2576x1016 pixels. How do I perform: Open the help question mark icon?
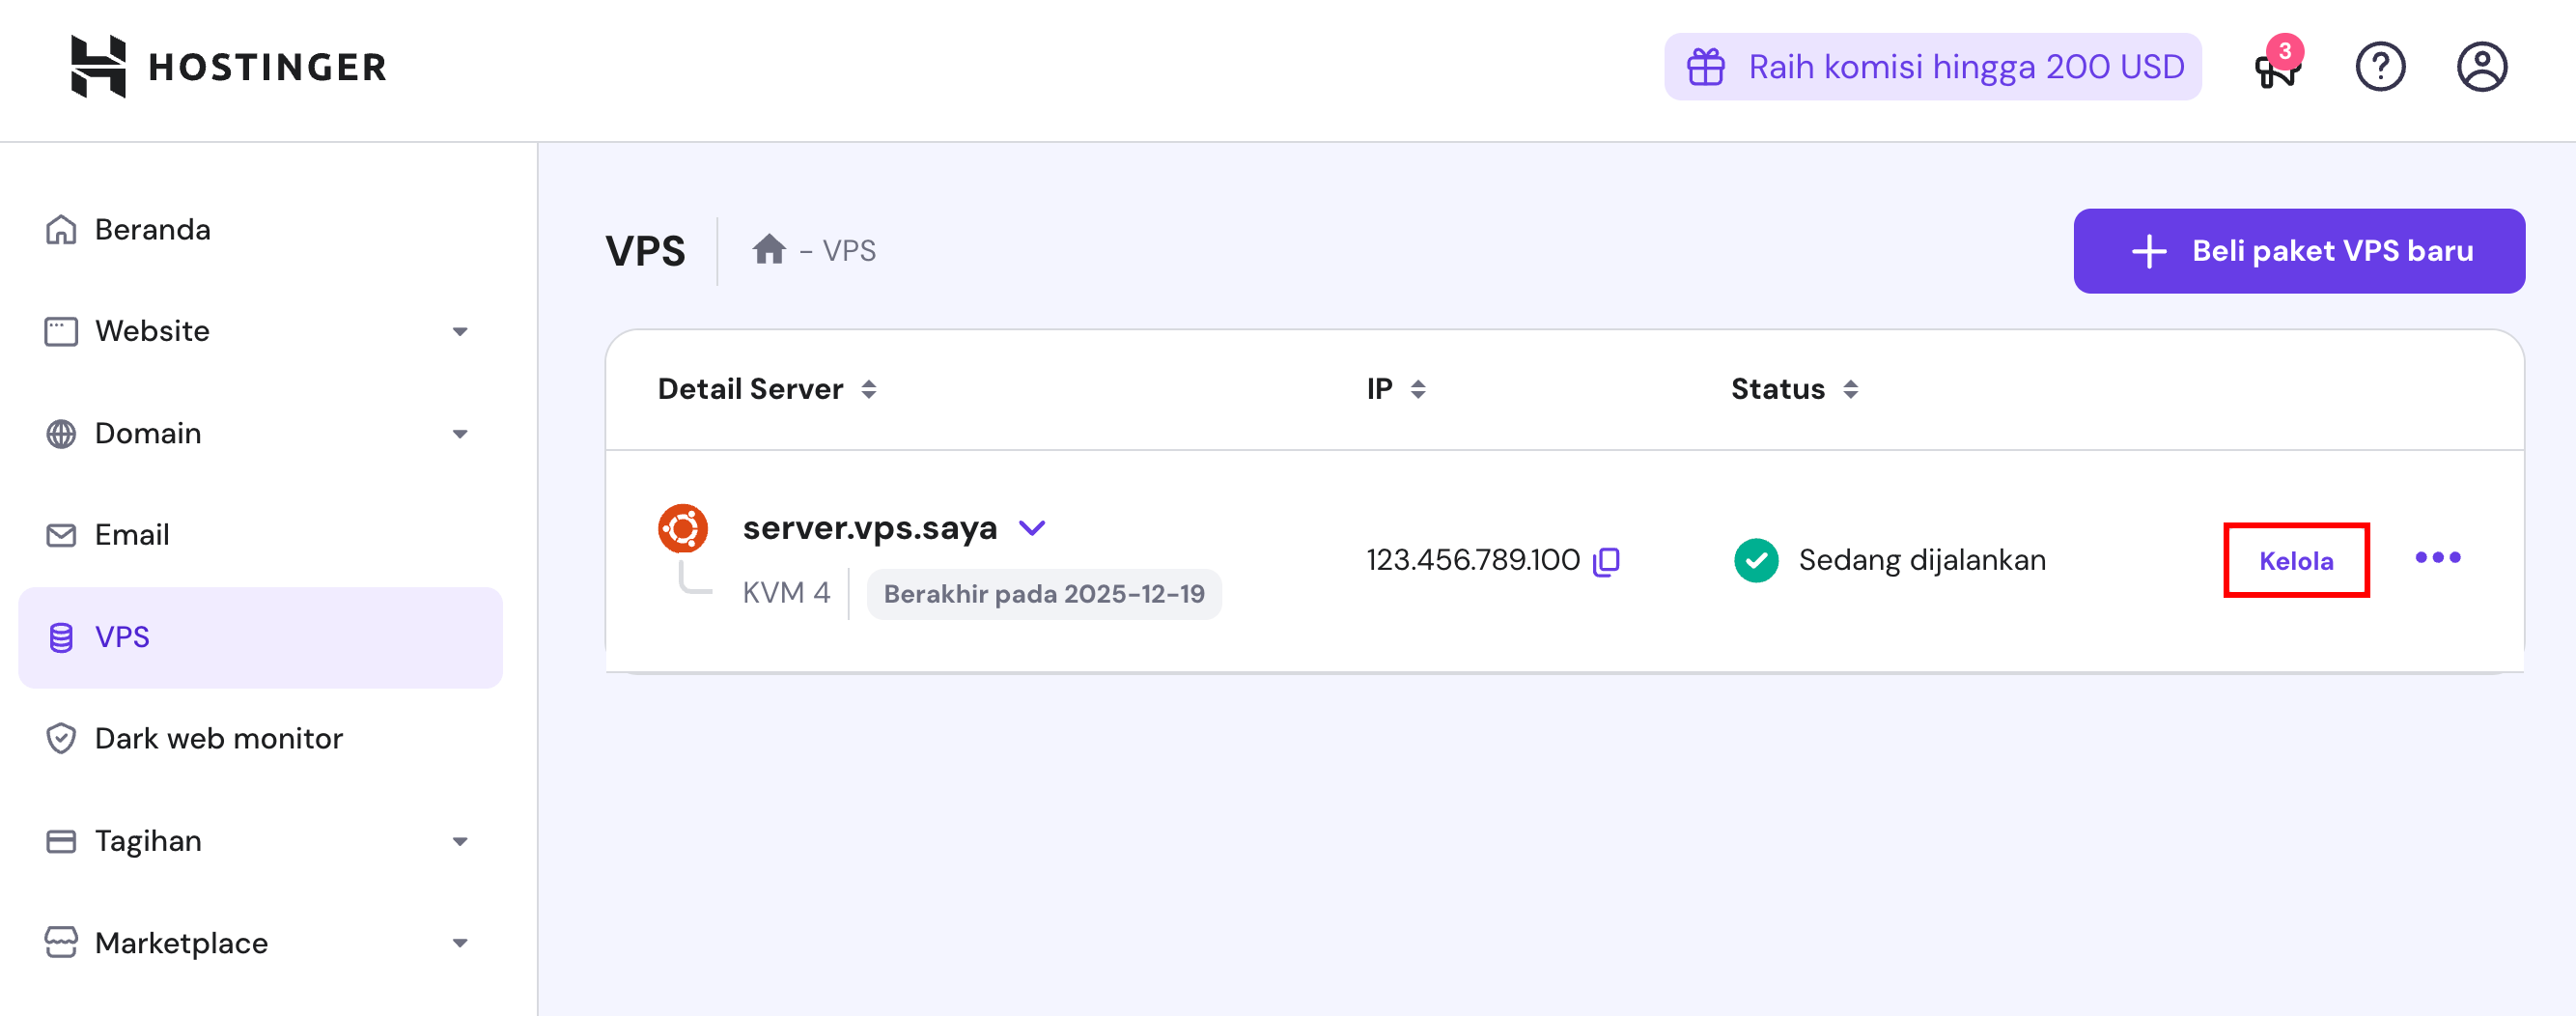[2379, 67]
